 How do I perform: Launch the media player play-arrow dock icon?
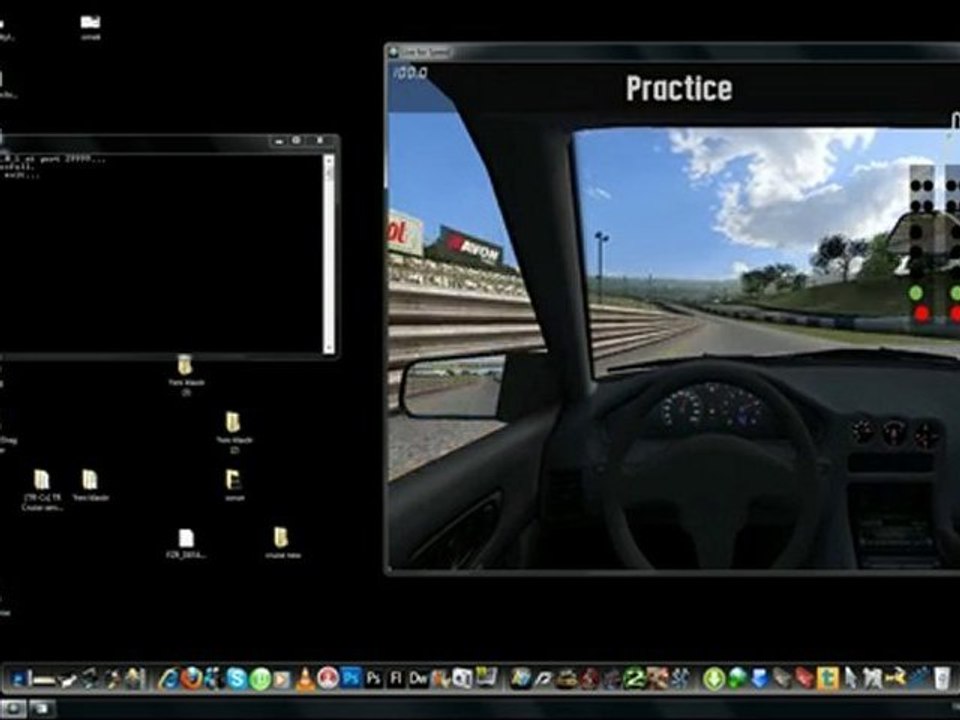(x=282, y=679)
